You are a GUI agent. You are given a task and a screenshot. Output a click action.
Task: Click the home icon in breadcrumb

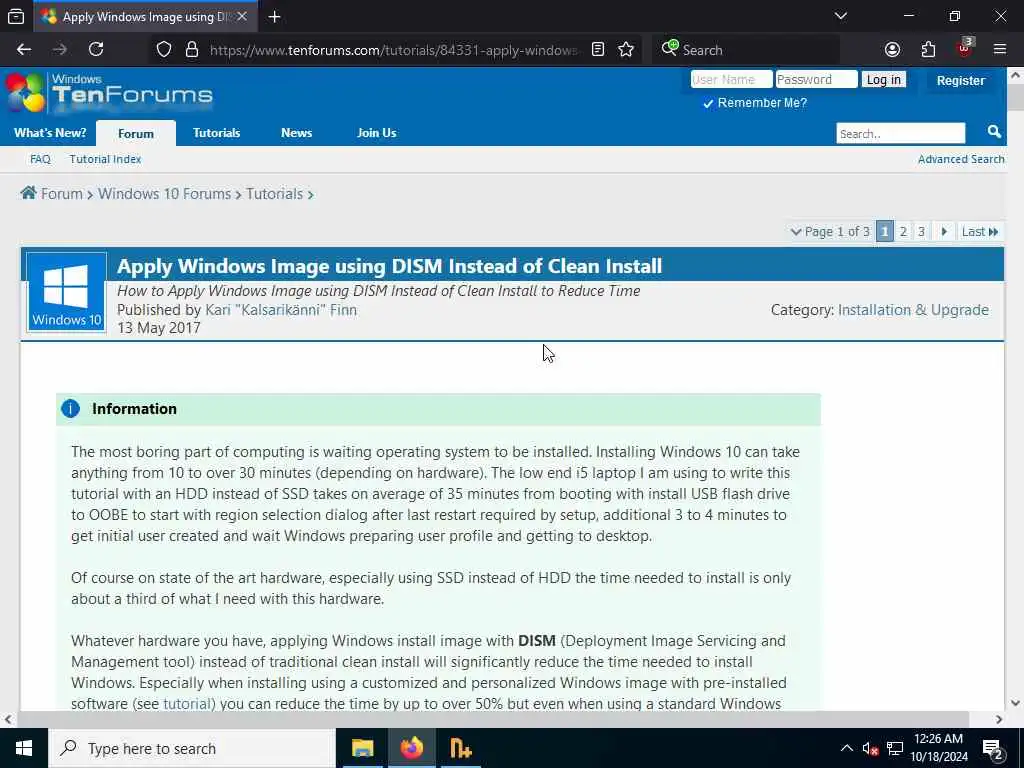tap(29, 193)
